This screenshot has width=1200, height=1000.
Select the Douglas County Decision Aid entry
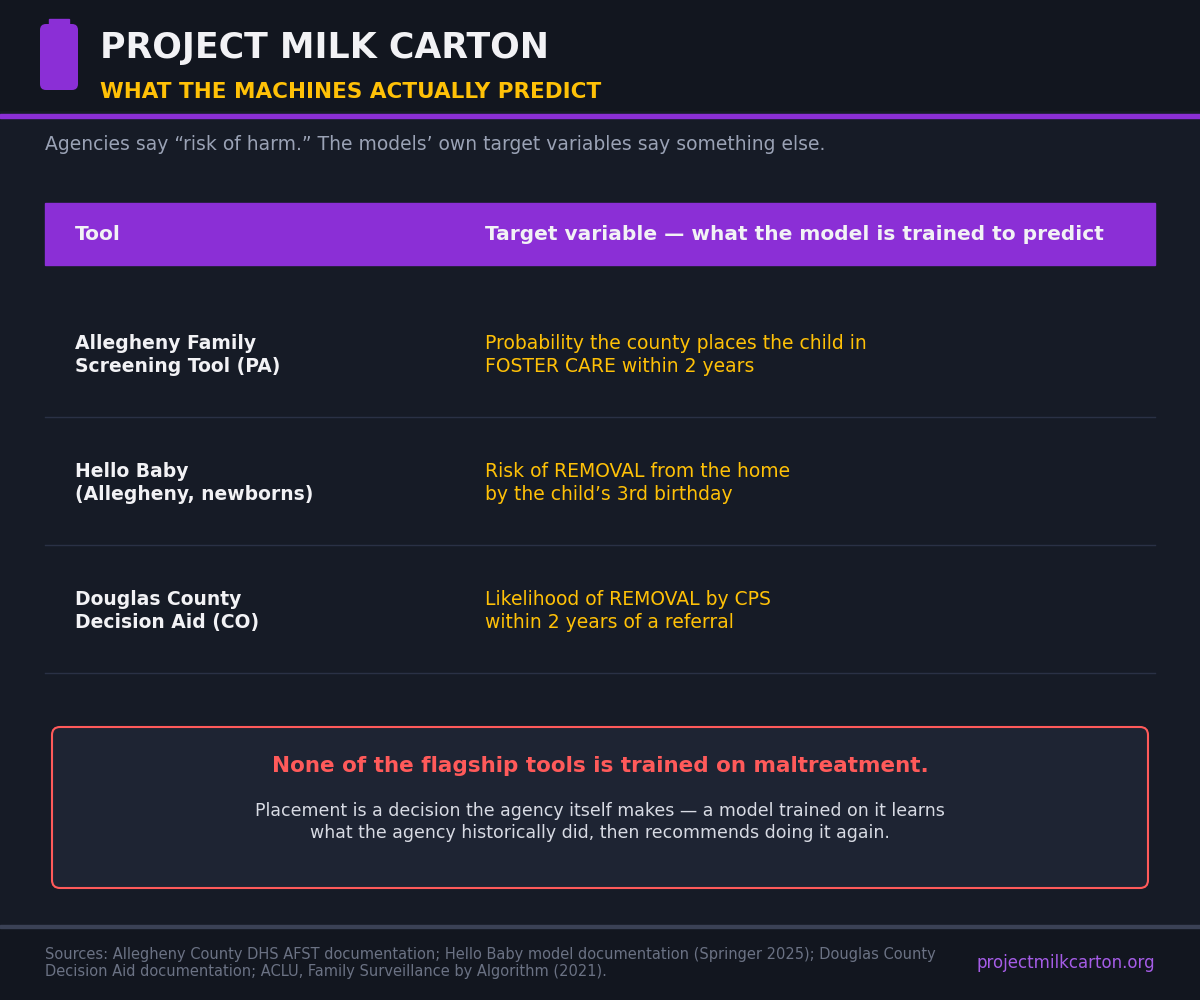[167, 611]
